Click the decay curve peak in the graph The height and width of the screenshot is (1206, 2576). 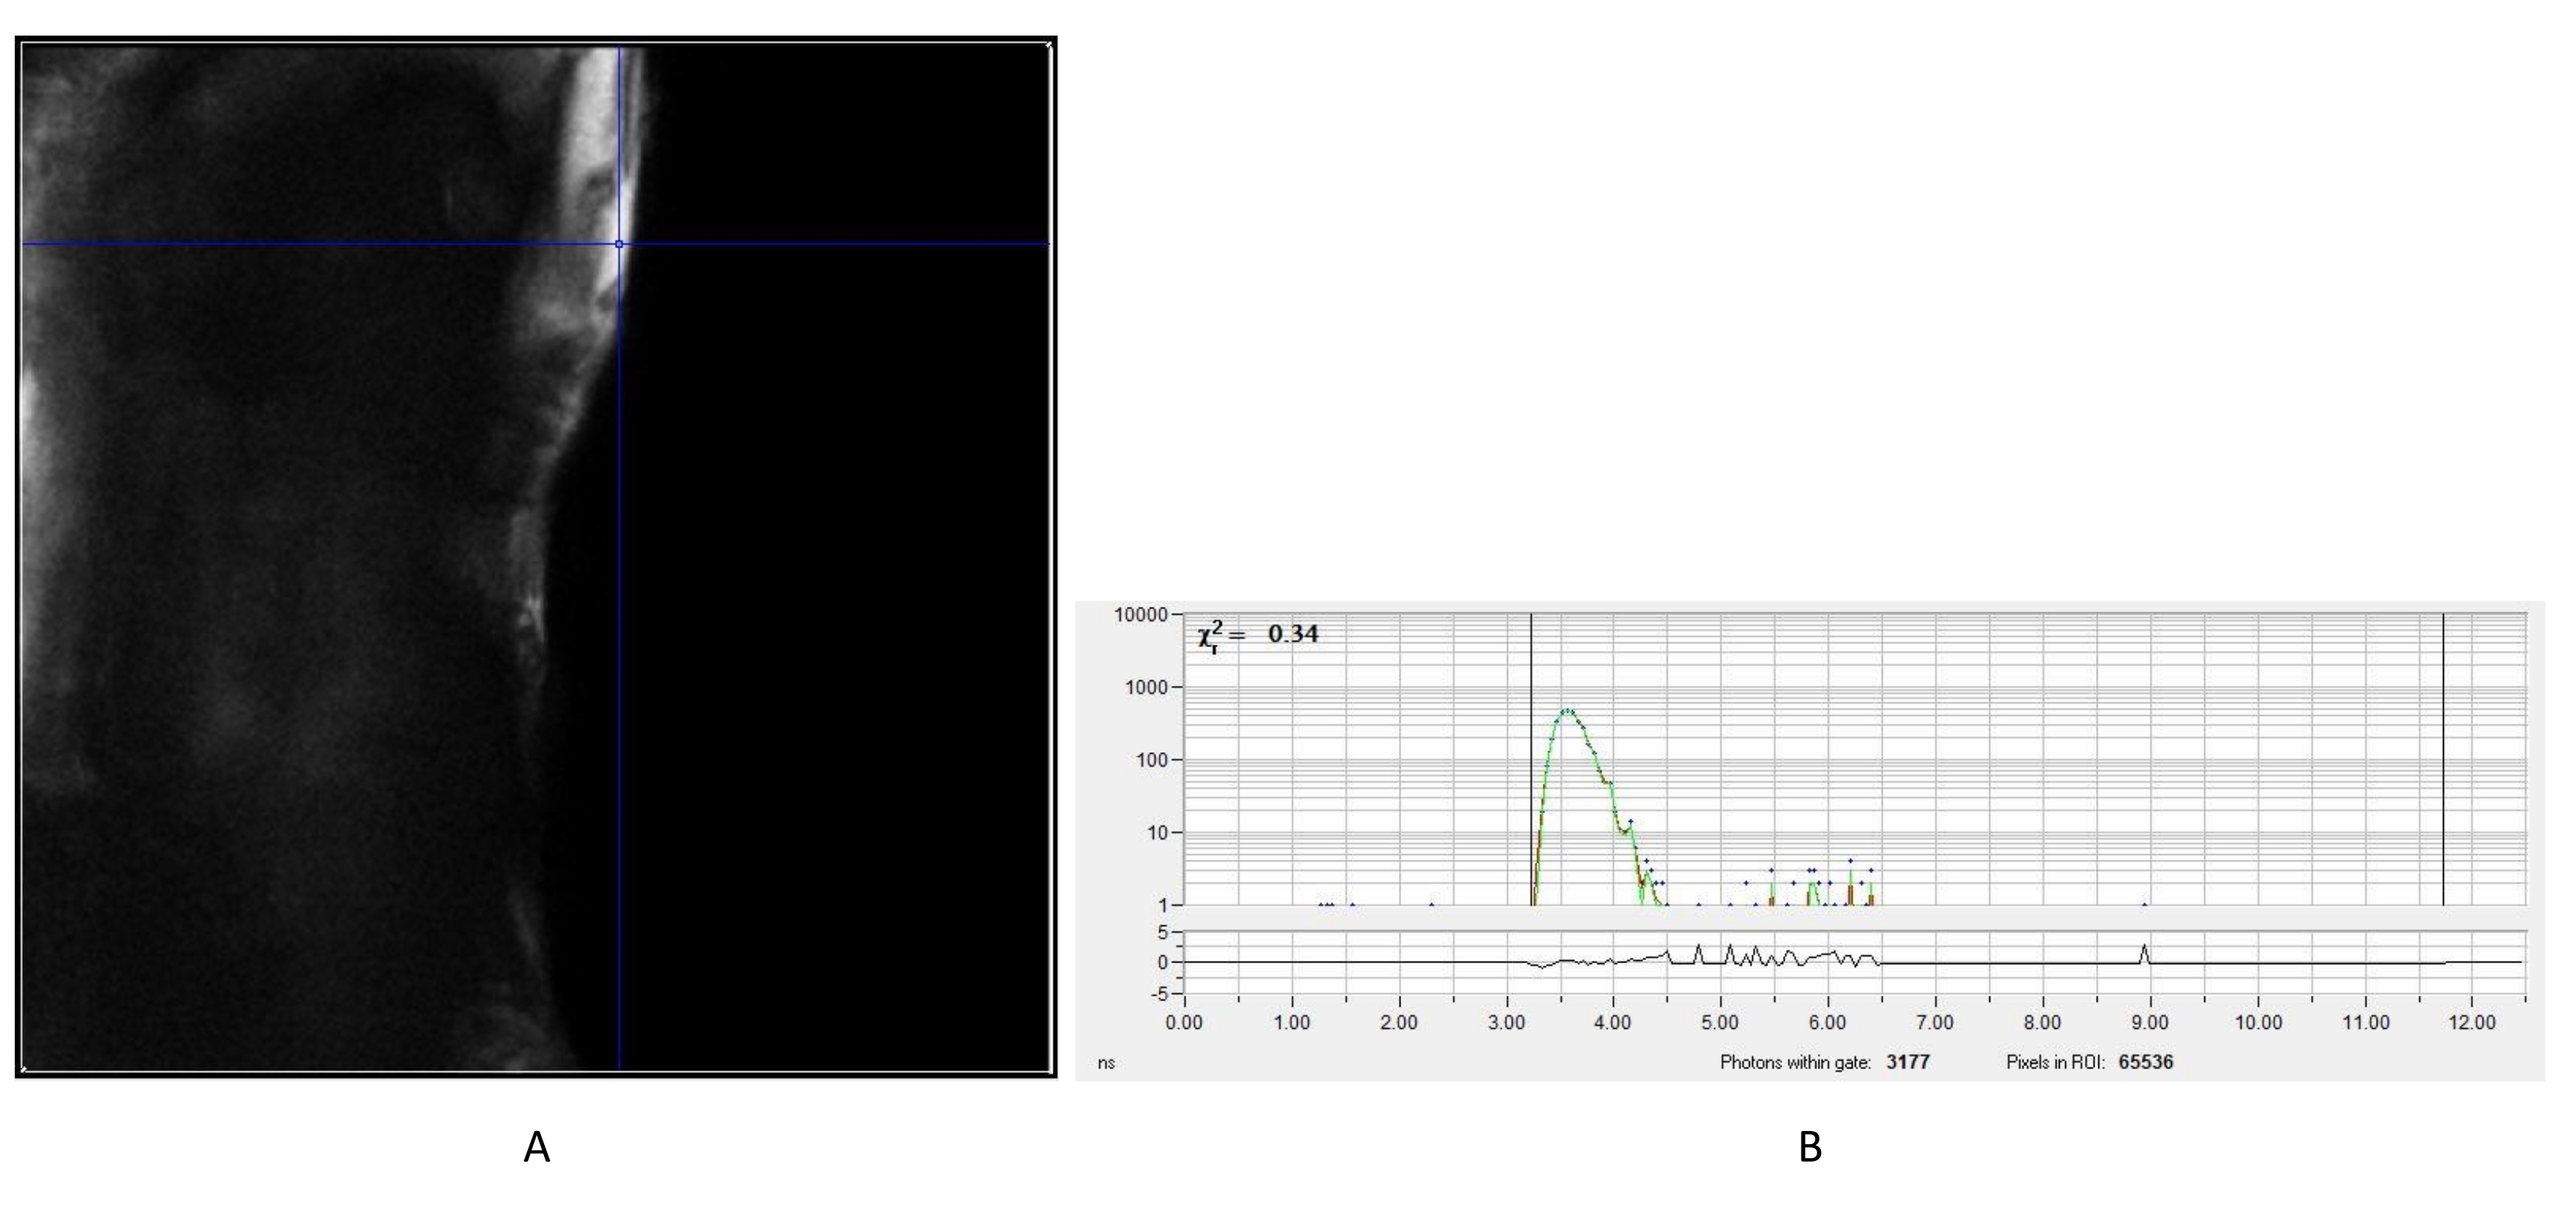coord(1567,711)
